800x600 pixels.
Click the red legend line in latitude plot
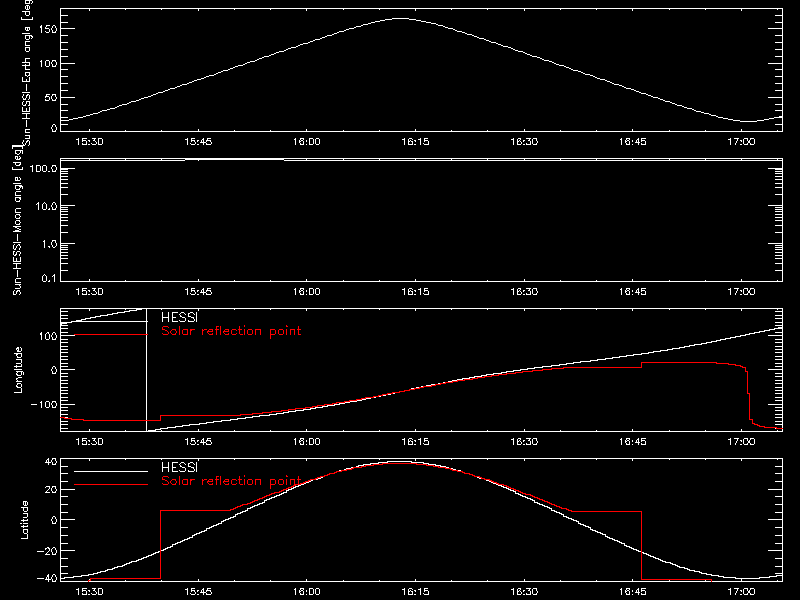[x=111, y=484]
